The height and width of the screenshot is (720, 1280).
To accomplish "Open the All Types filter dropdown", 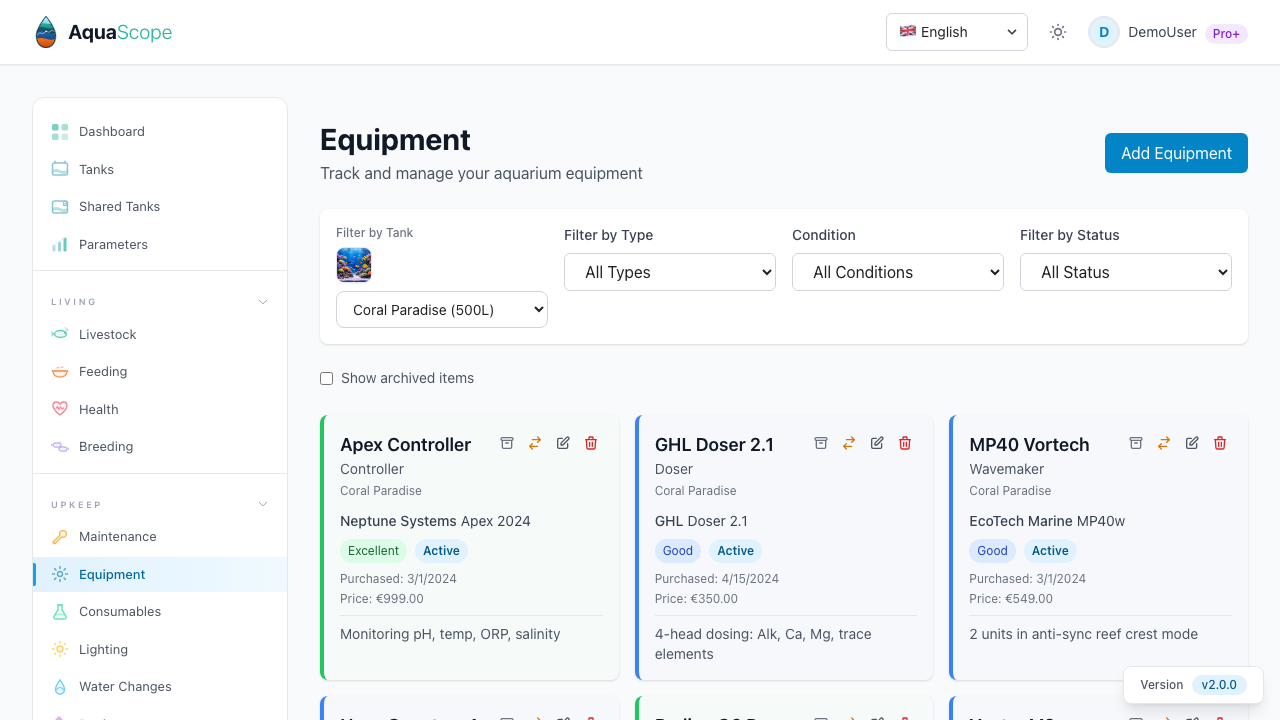I will [x=669, y=272].
